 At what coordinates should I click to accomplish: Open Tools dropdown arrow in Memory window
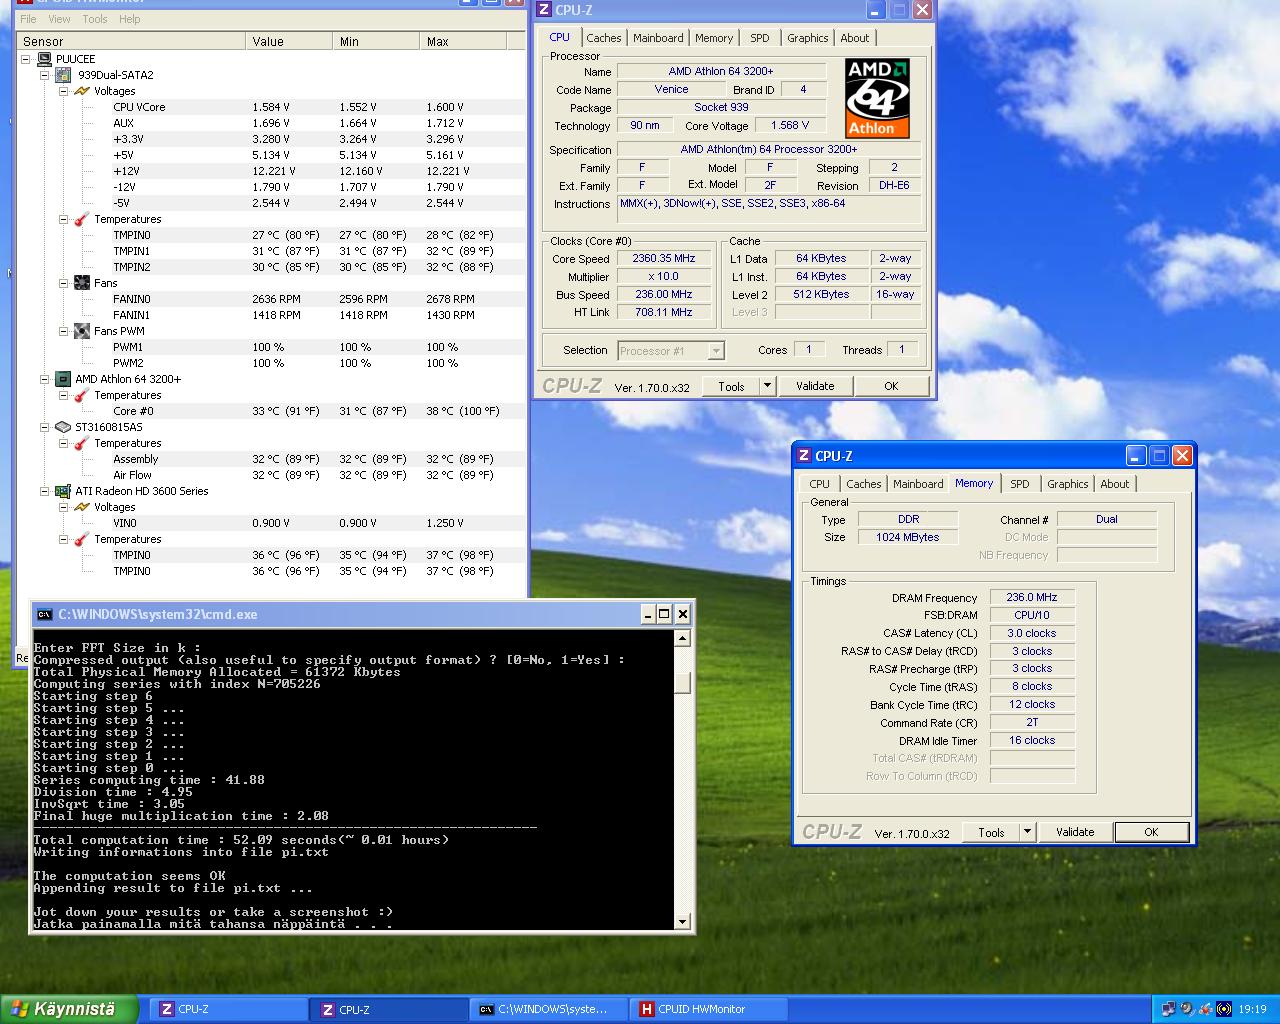point(1027,832)
